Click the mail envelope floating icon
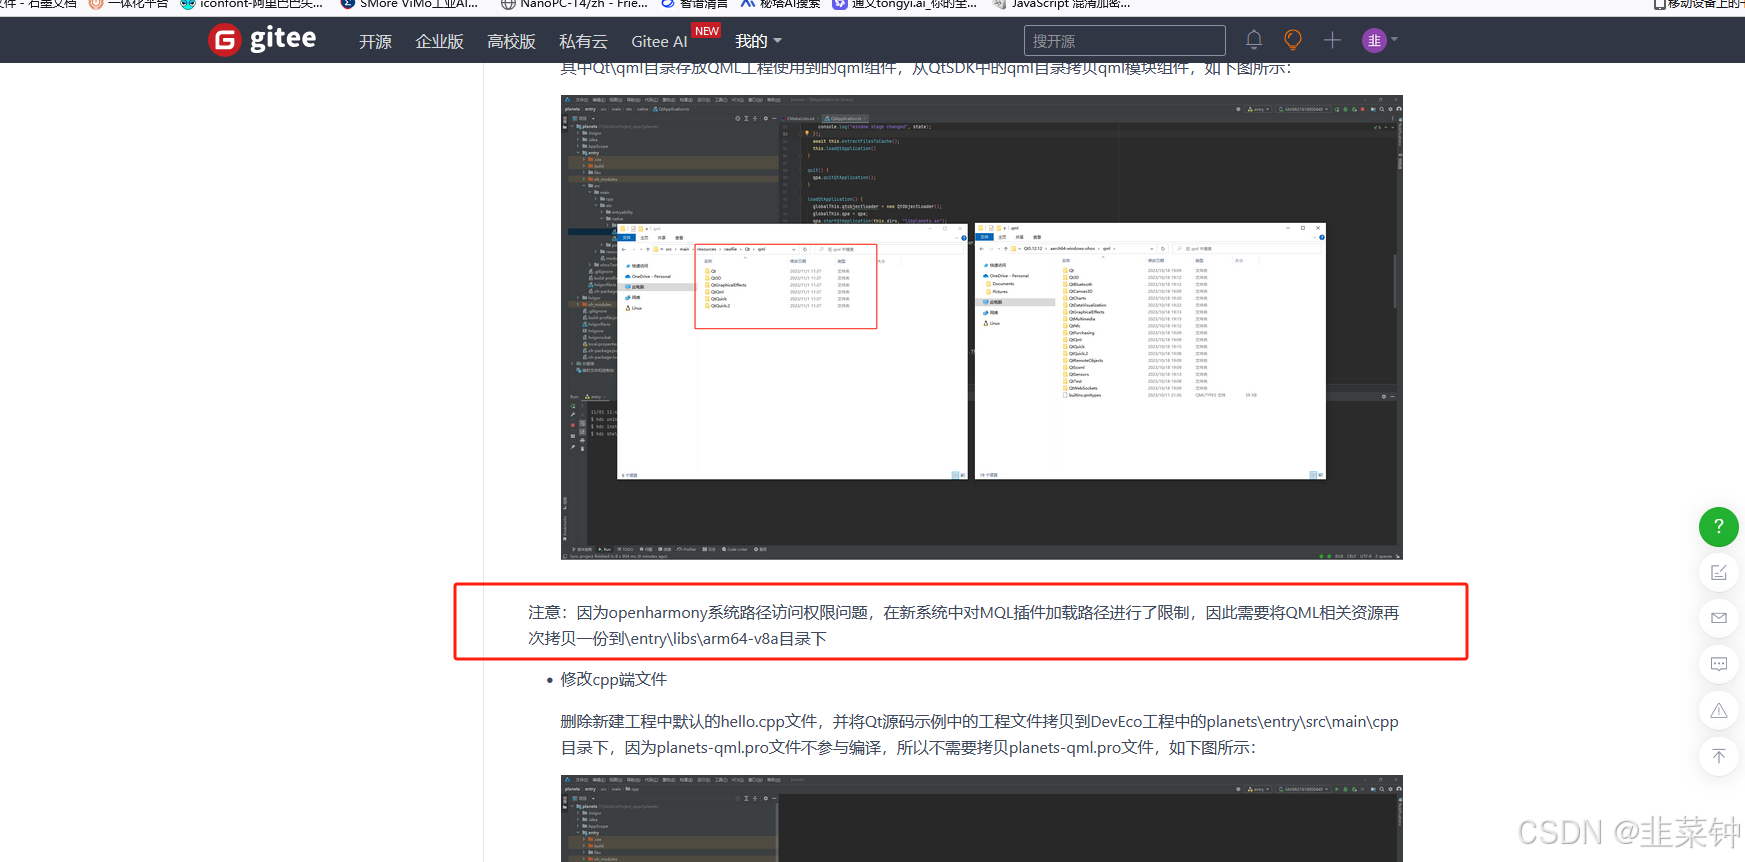This screenshot has height=862, width=1745. click(x=1719, y=618)
